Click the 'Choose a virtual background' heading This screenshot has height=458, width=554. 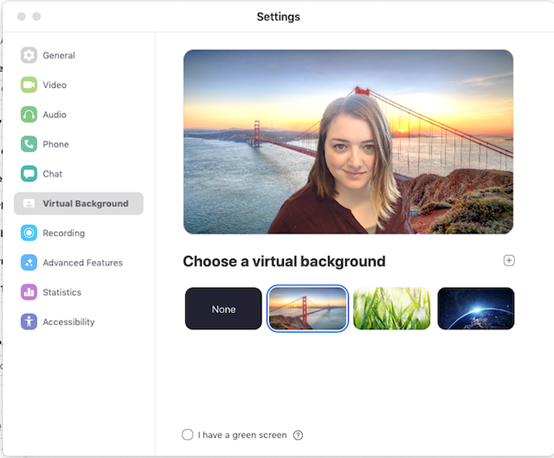(x=284, y=262)
